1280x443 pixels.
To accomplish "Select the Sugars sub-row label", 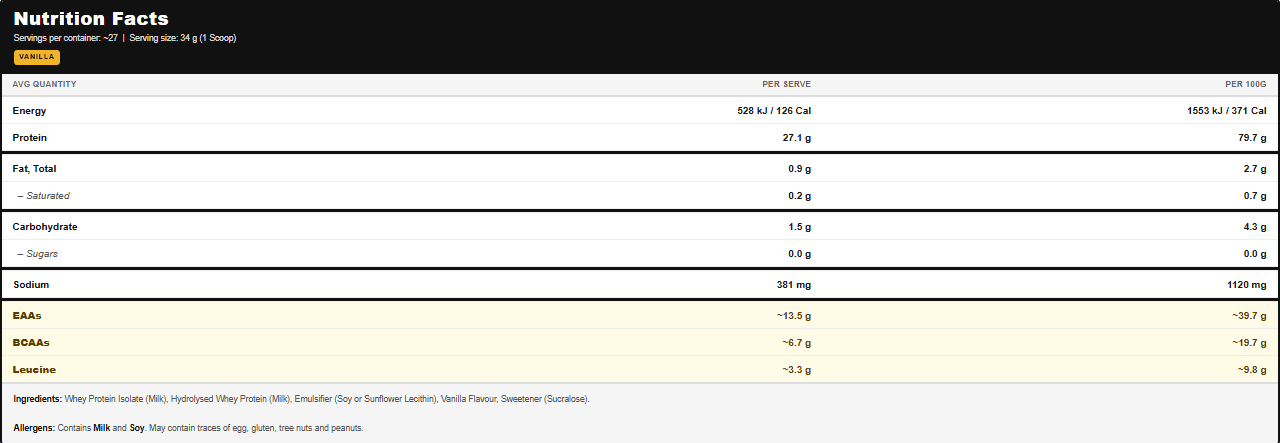I will [38, 254].
